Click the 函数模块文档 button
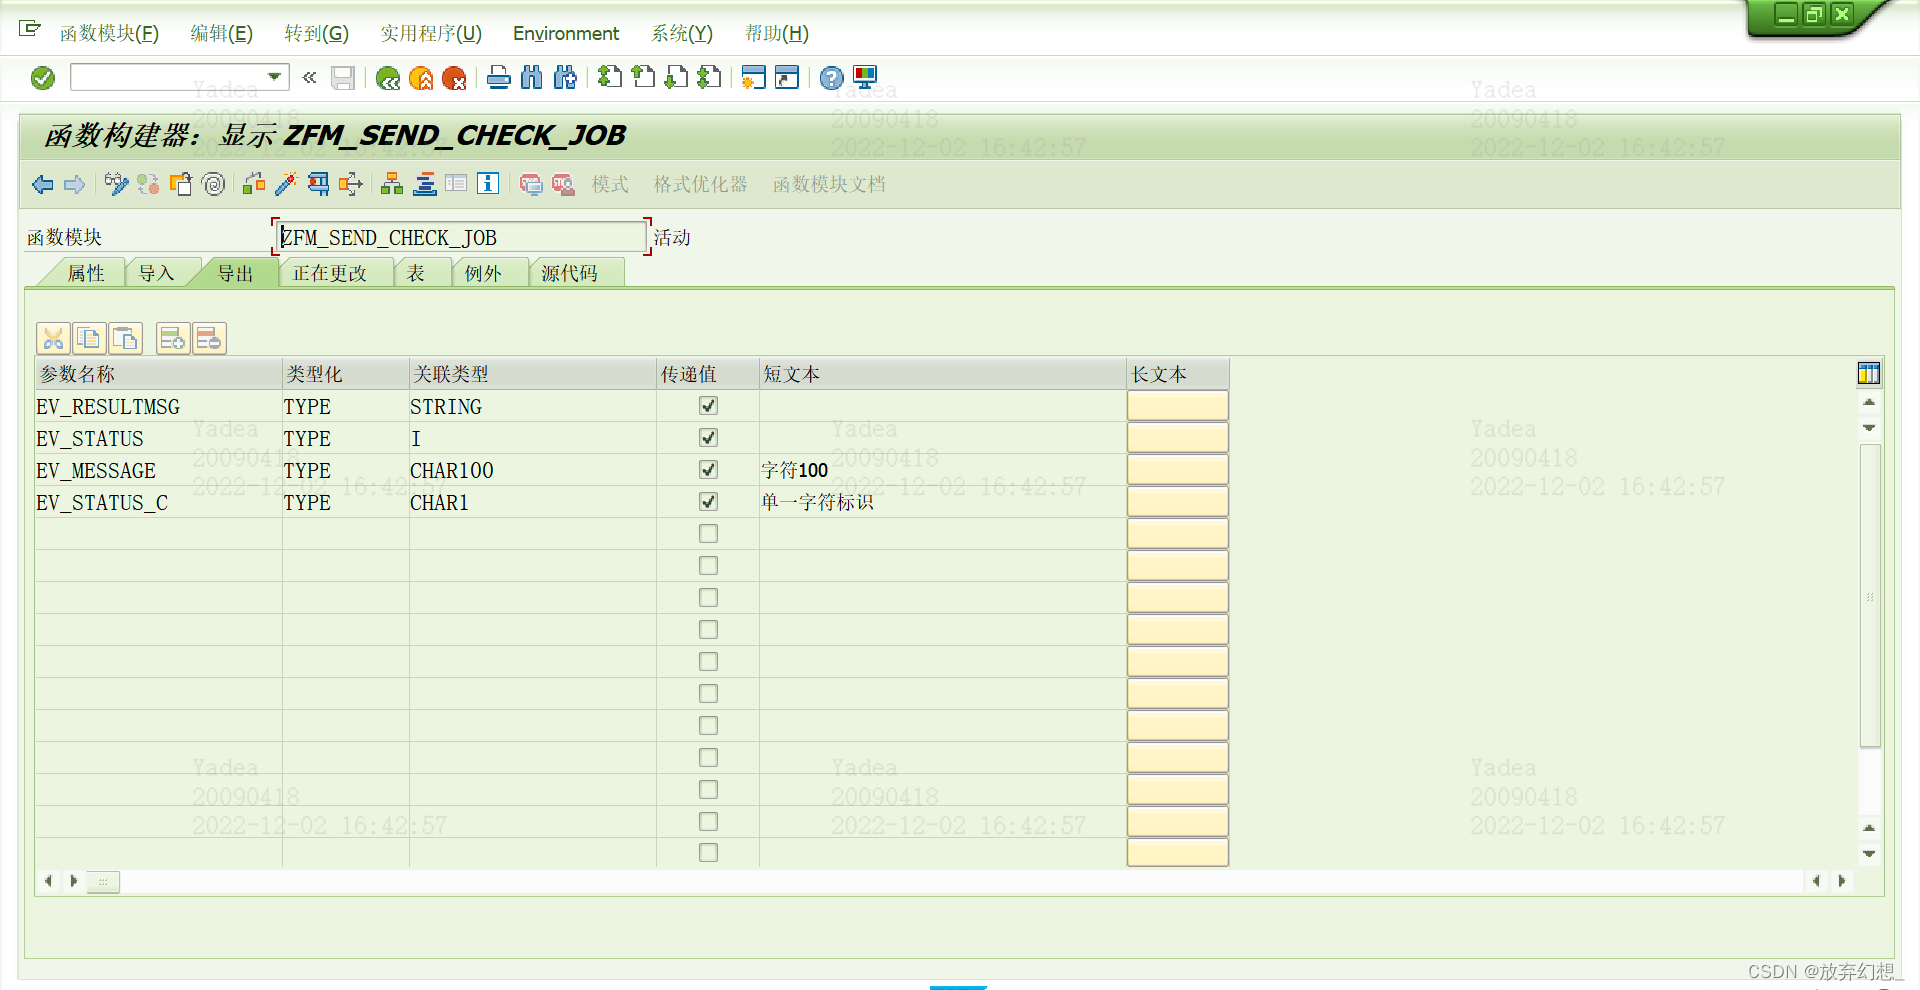 point(829,184)
